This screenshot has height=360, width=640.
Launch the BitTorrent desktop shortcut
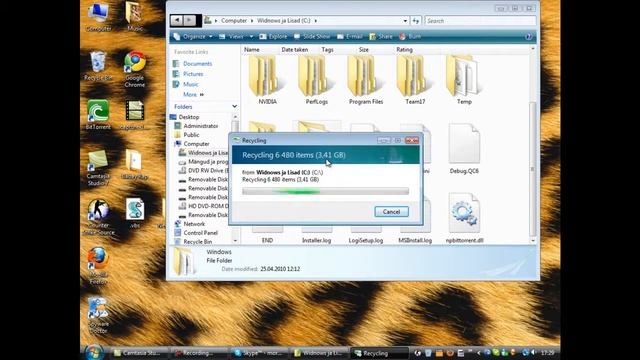[98, 114]
